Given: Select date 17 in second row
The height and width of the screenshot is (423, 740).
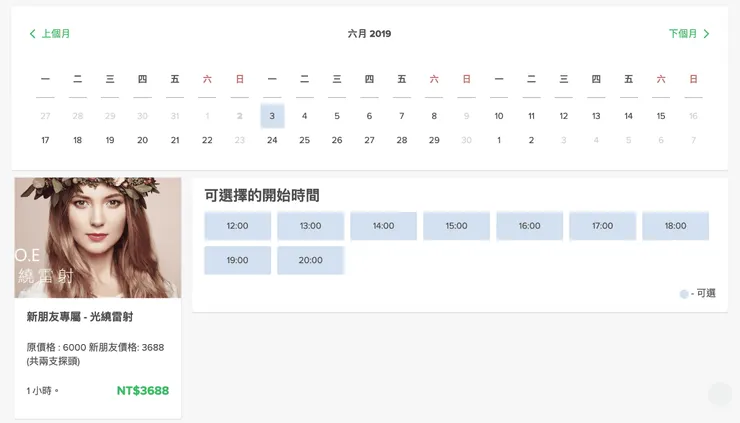Looking at the screenshot, I should (x=45, y=140).
